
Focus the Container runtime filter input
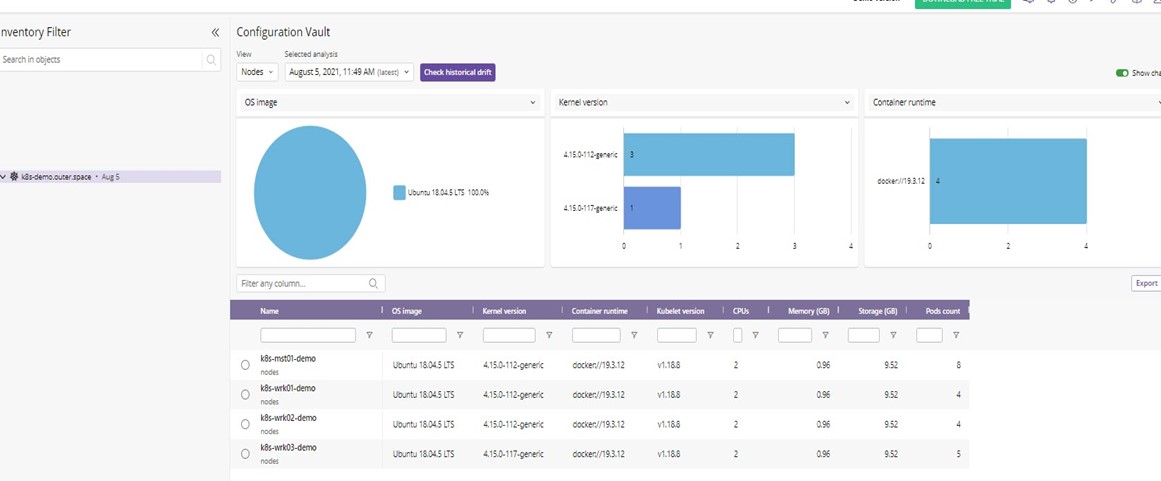(x=597, y=335)
